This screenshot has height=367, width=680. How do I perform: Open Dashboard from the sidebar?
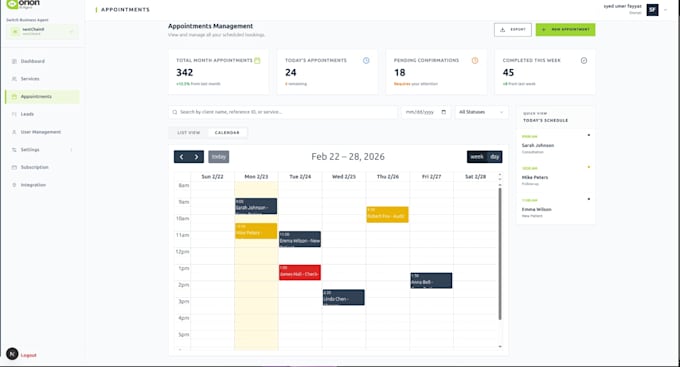pyautogui.click(x=42, y=61)
